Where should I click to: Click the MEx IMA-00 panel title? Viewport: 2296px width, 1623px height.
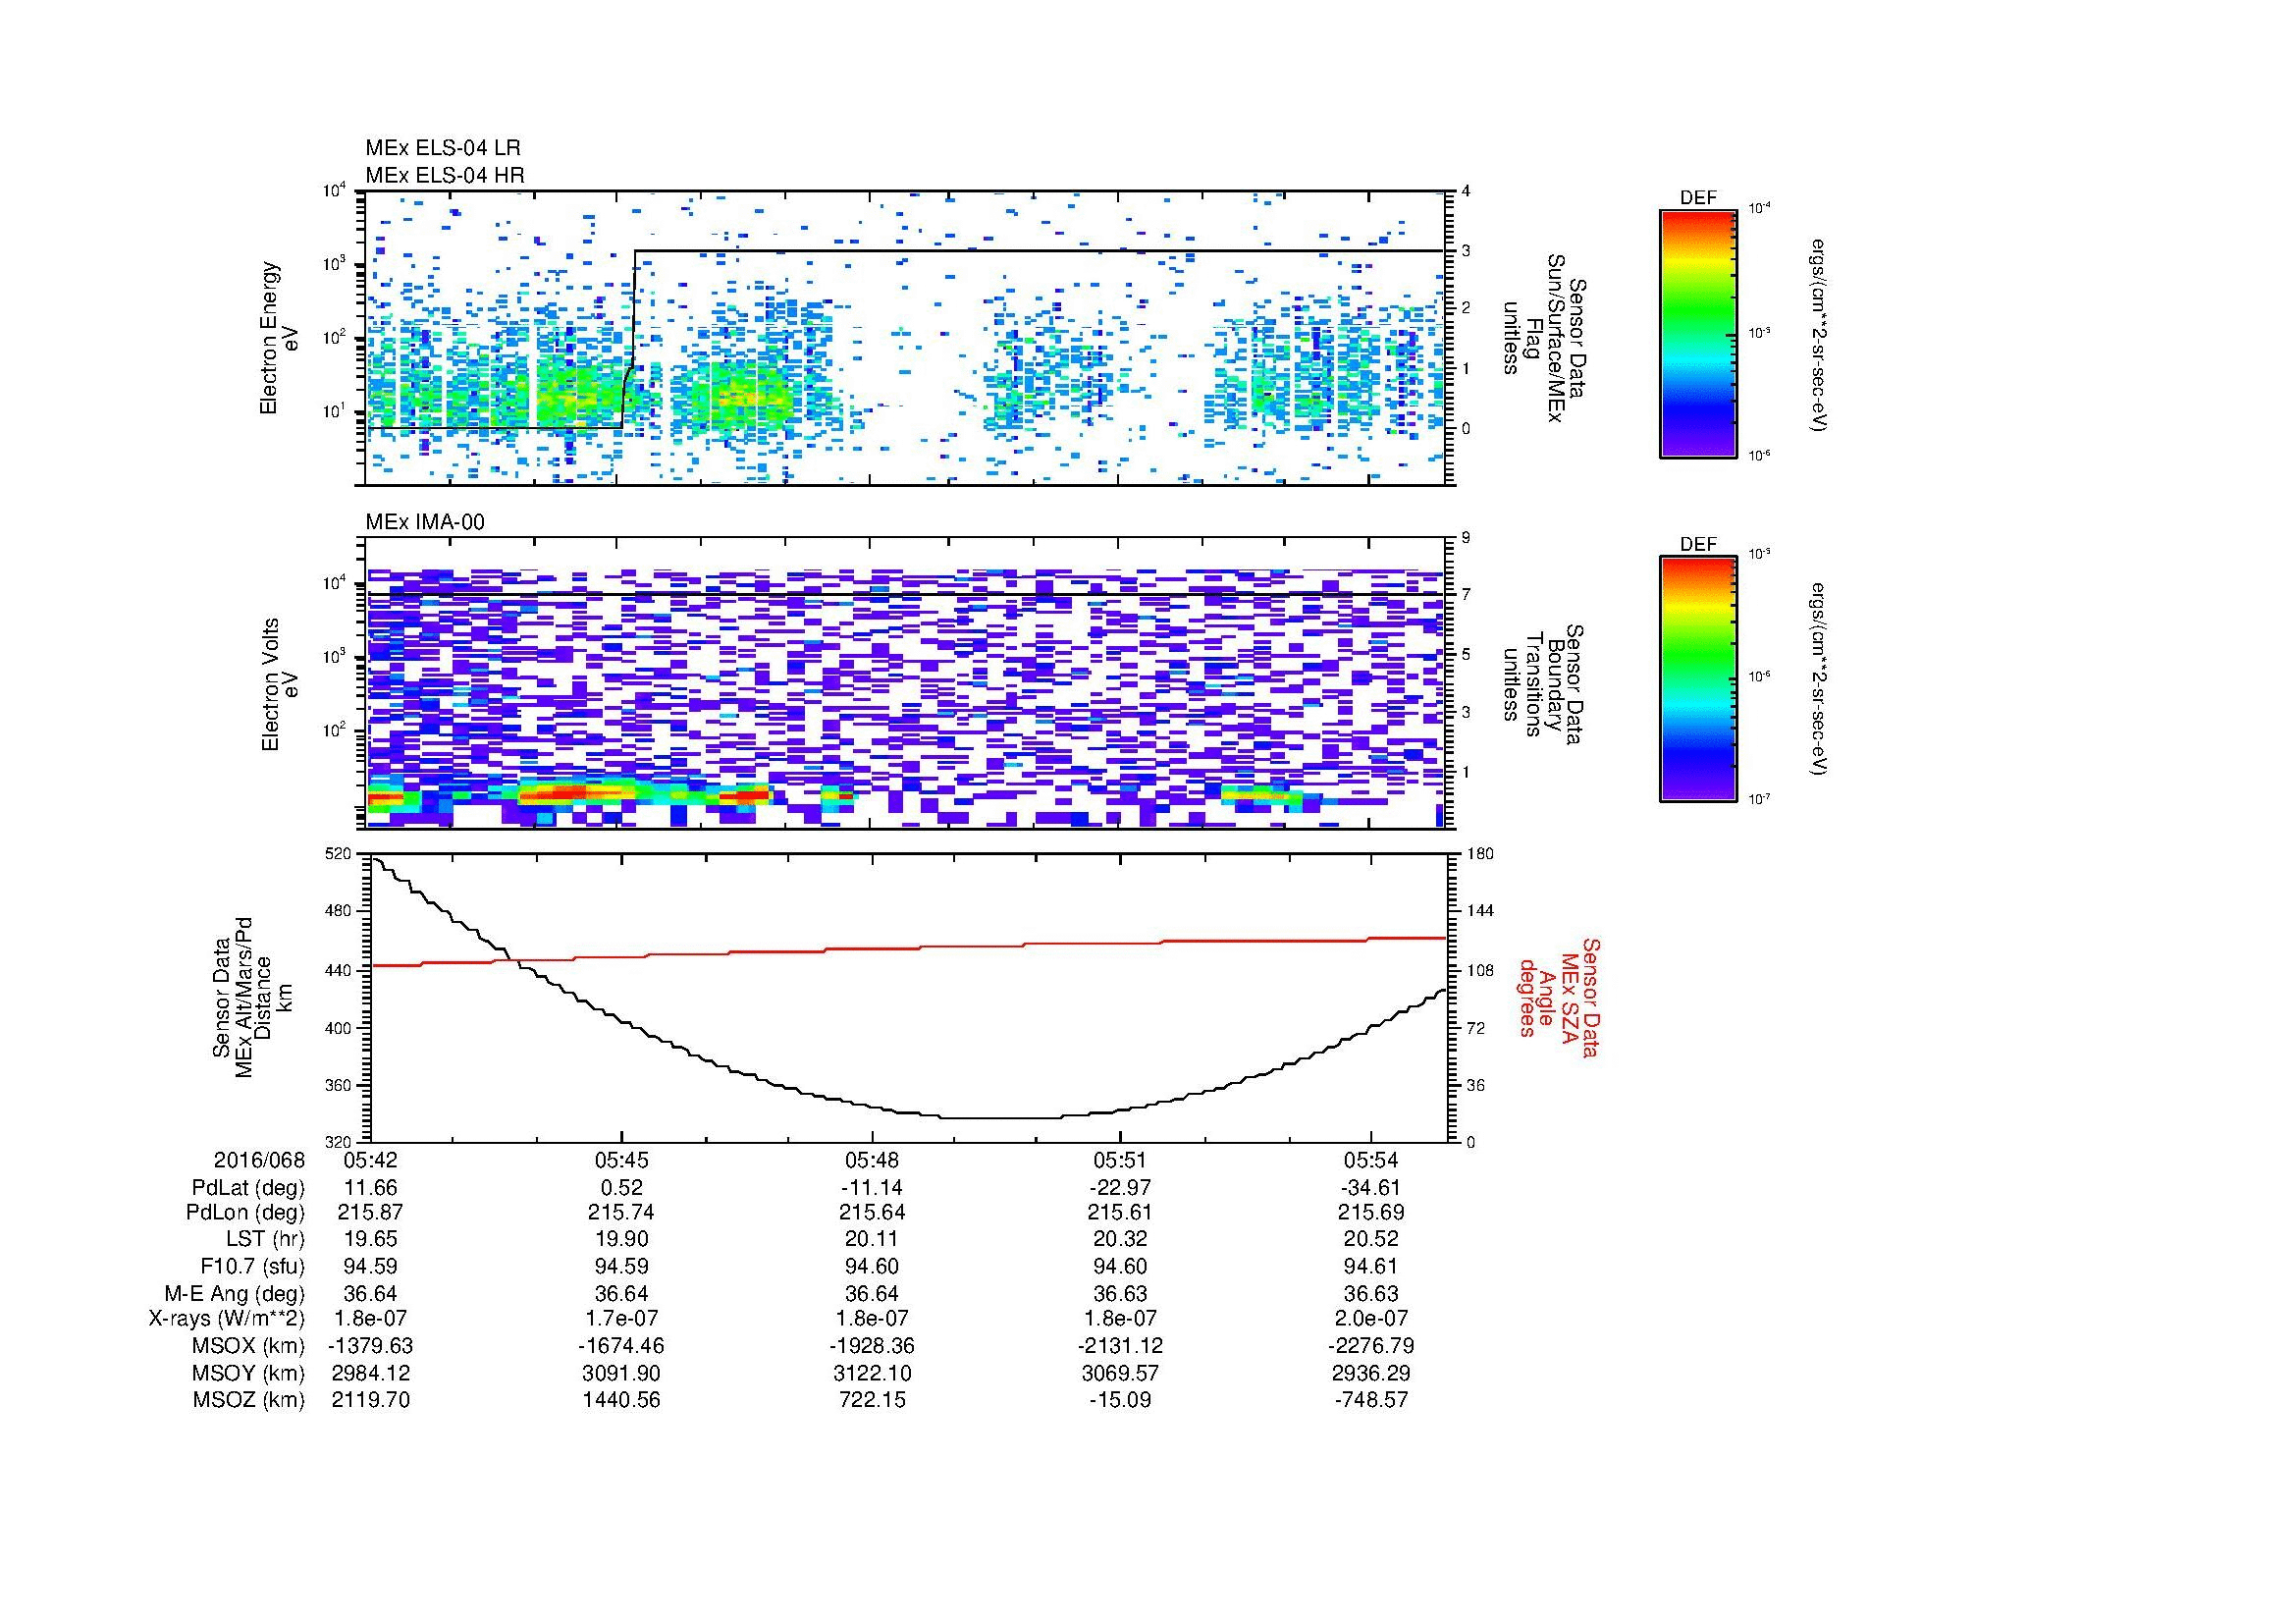425,522
